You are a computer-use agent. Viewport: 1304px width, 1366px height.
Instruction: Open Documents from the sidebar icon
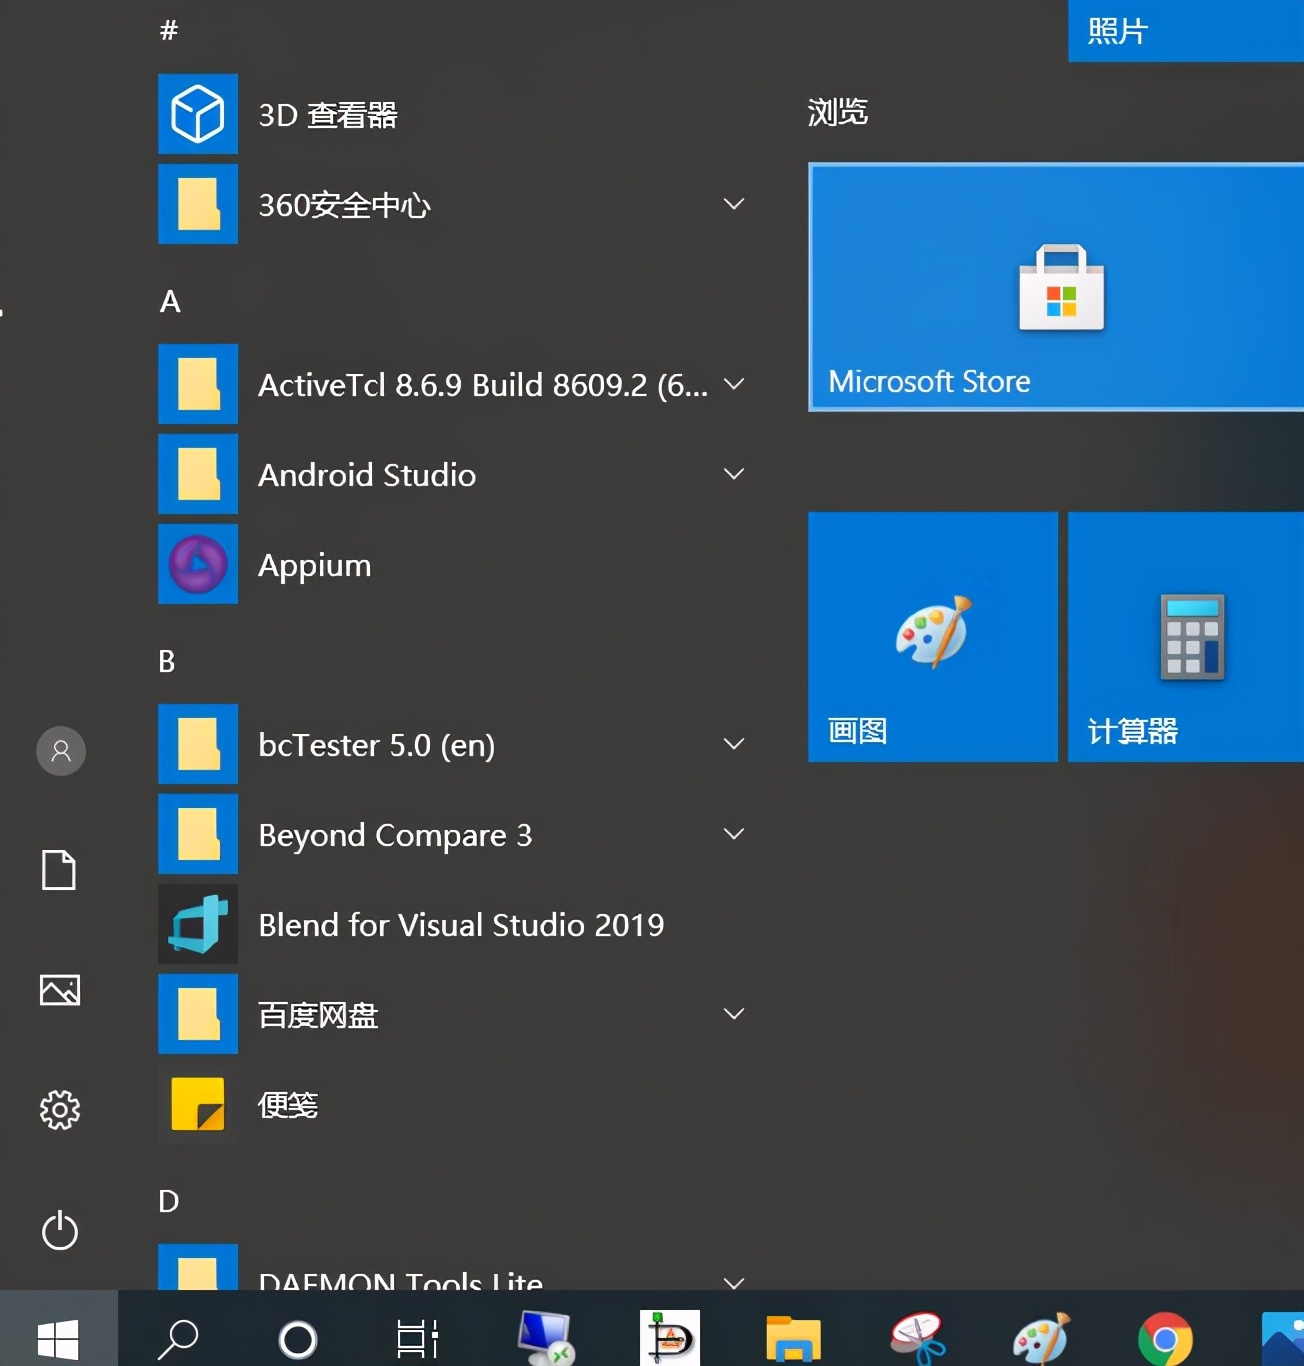tap(59, 870)
